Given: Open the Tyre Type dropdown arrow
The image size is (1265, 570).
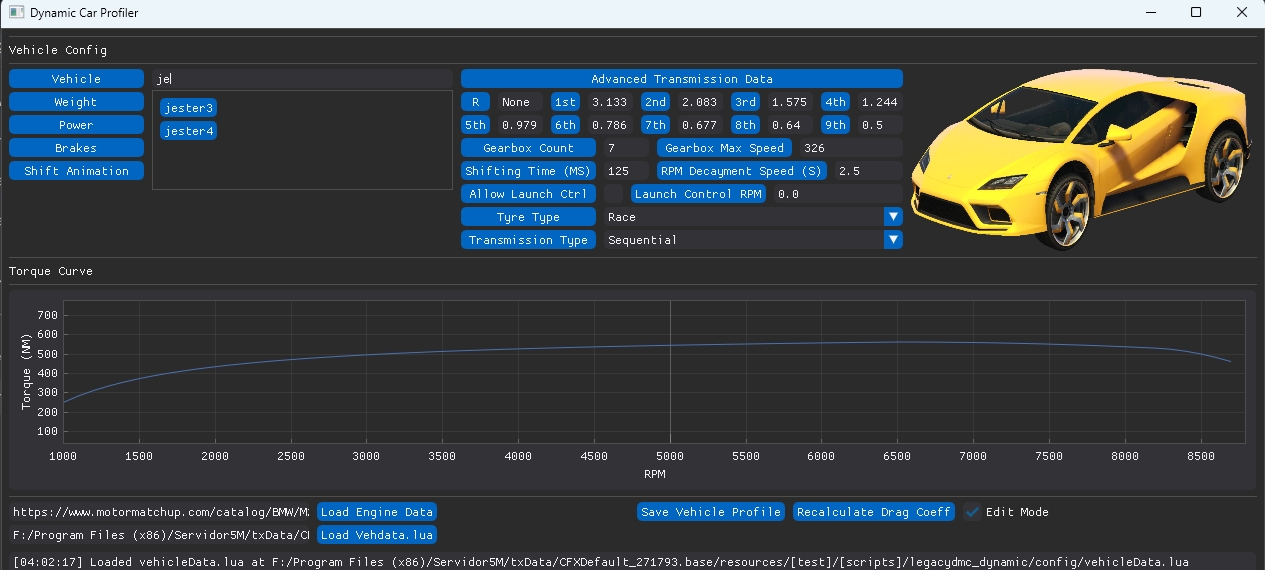Looking at the screenshot, I should (893, 217).
